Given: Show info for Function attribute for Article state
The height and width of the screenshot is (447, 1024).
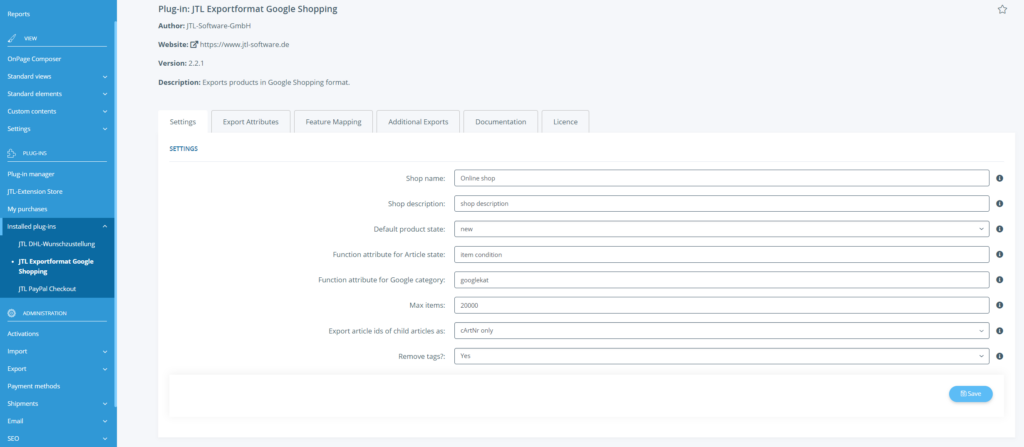Looking at the screenshot, I should point(999,254).
